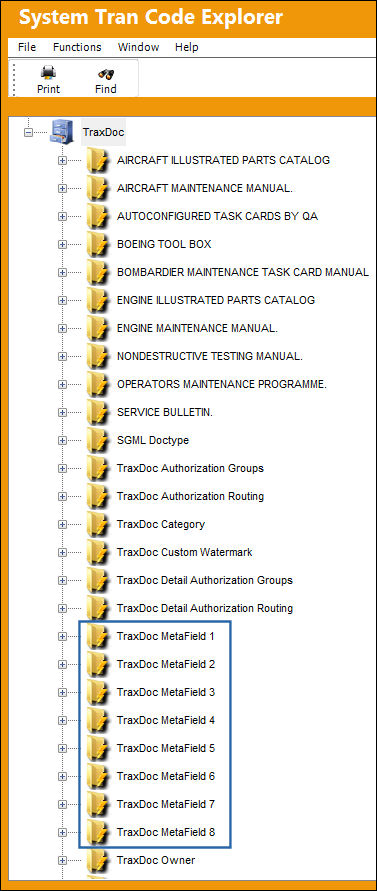Expand AIRCRAFT ILLUSTRATED PARTS CATALOG node
The height and width of the screenshot is (891, 377).
point(62,161)
